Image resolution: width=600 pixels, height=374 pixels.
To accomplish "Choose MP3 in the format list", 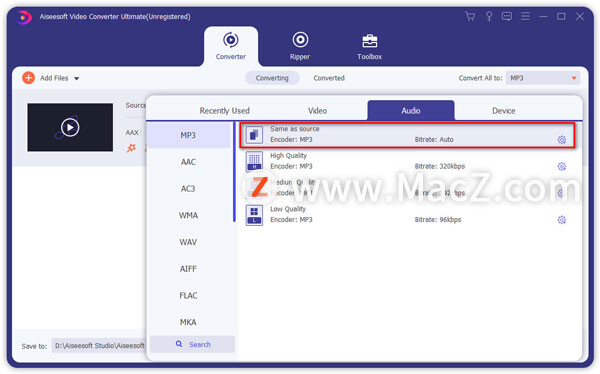I will pyautogui.click(x=188, y=135).
